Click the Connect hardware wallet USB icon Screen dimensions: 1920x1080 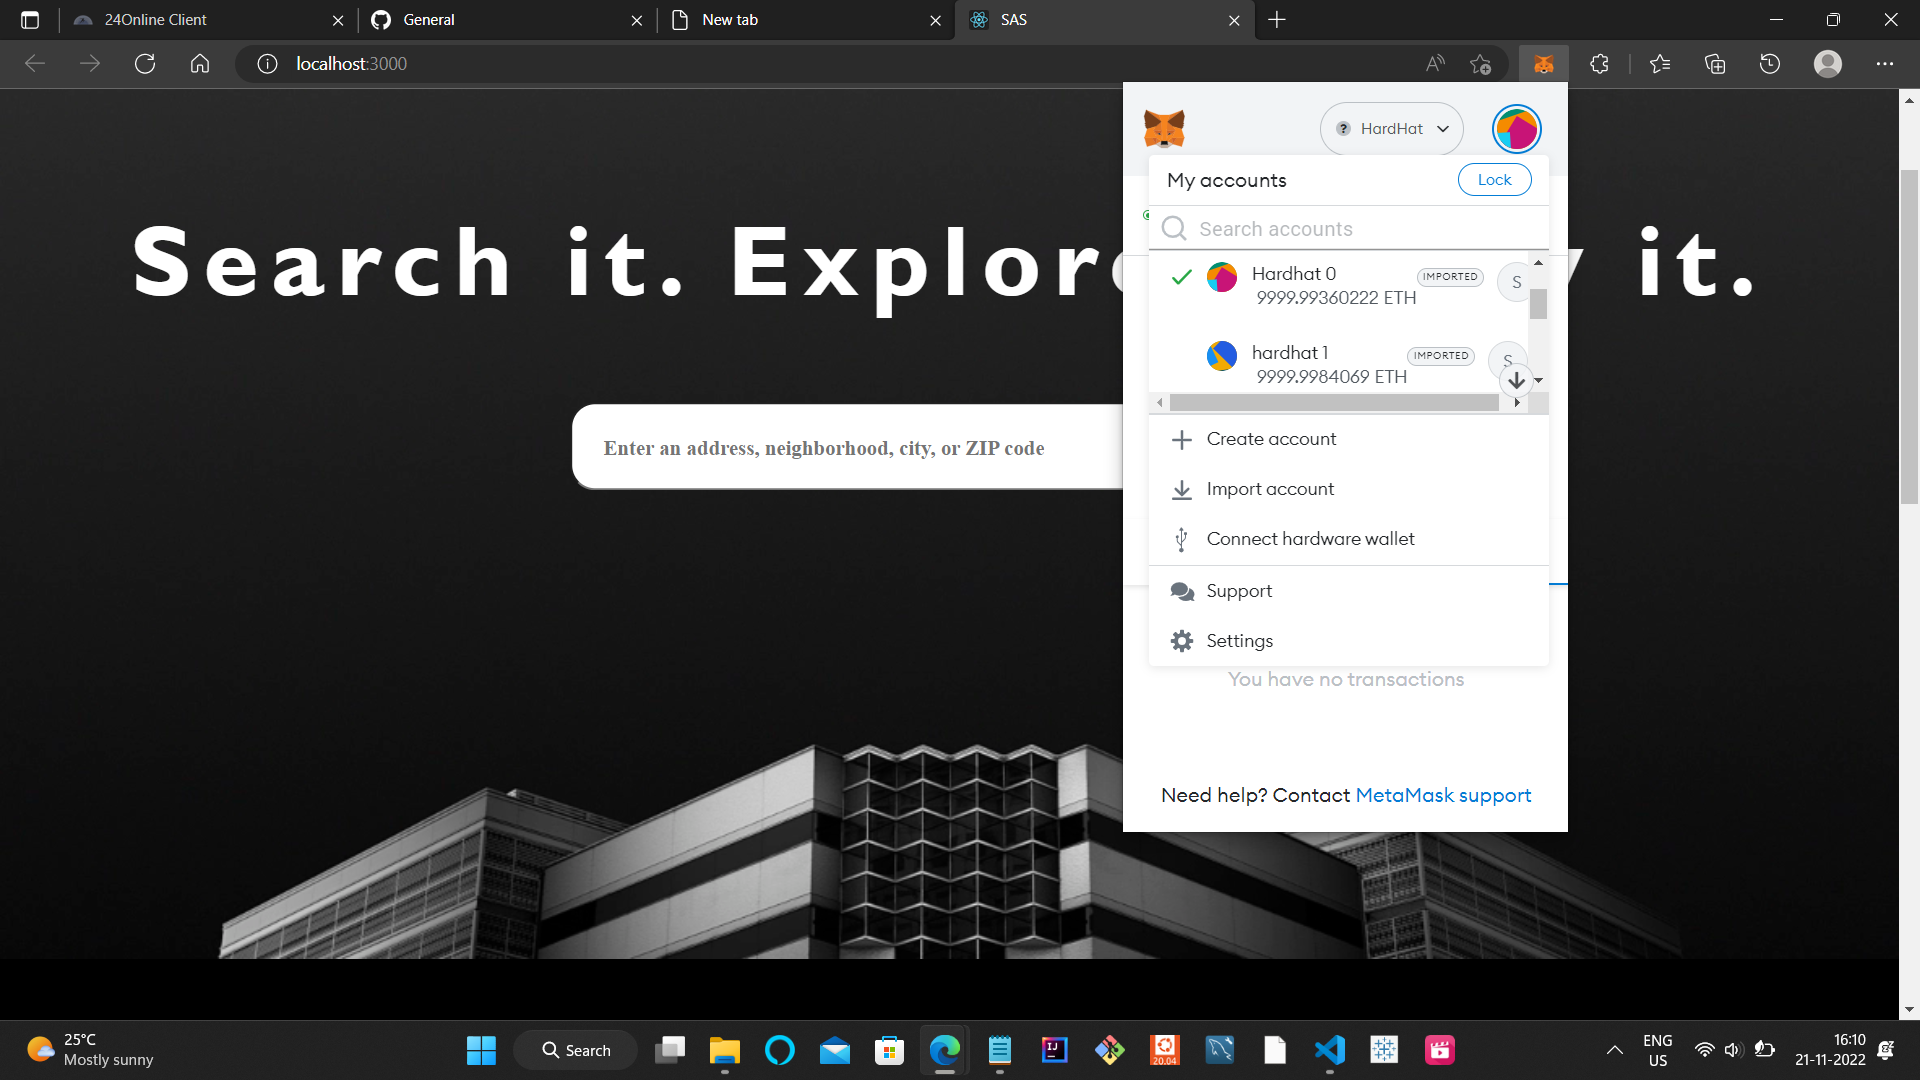click(1182, 538)
